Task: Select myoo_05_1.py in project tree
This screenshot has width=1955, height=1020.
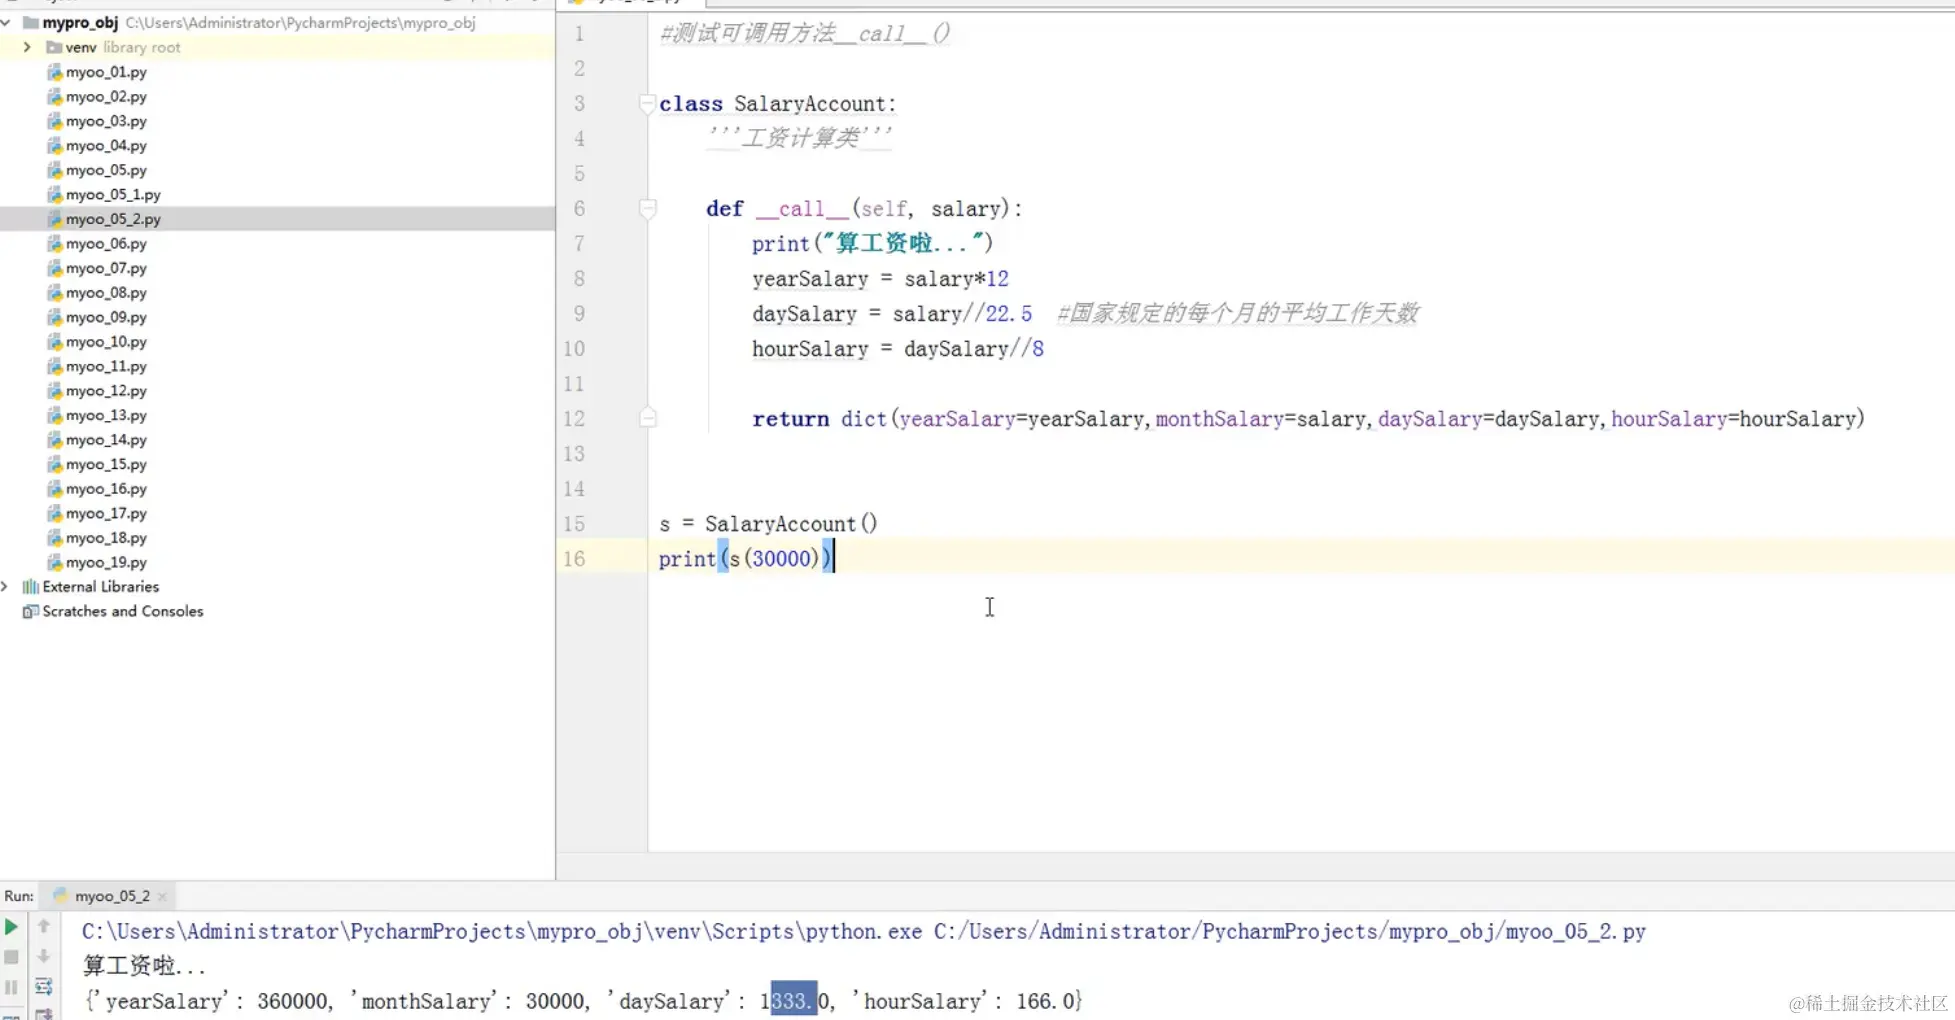Action: coord(113,195)
